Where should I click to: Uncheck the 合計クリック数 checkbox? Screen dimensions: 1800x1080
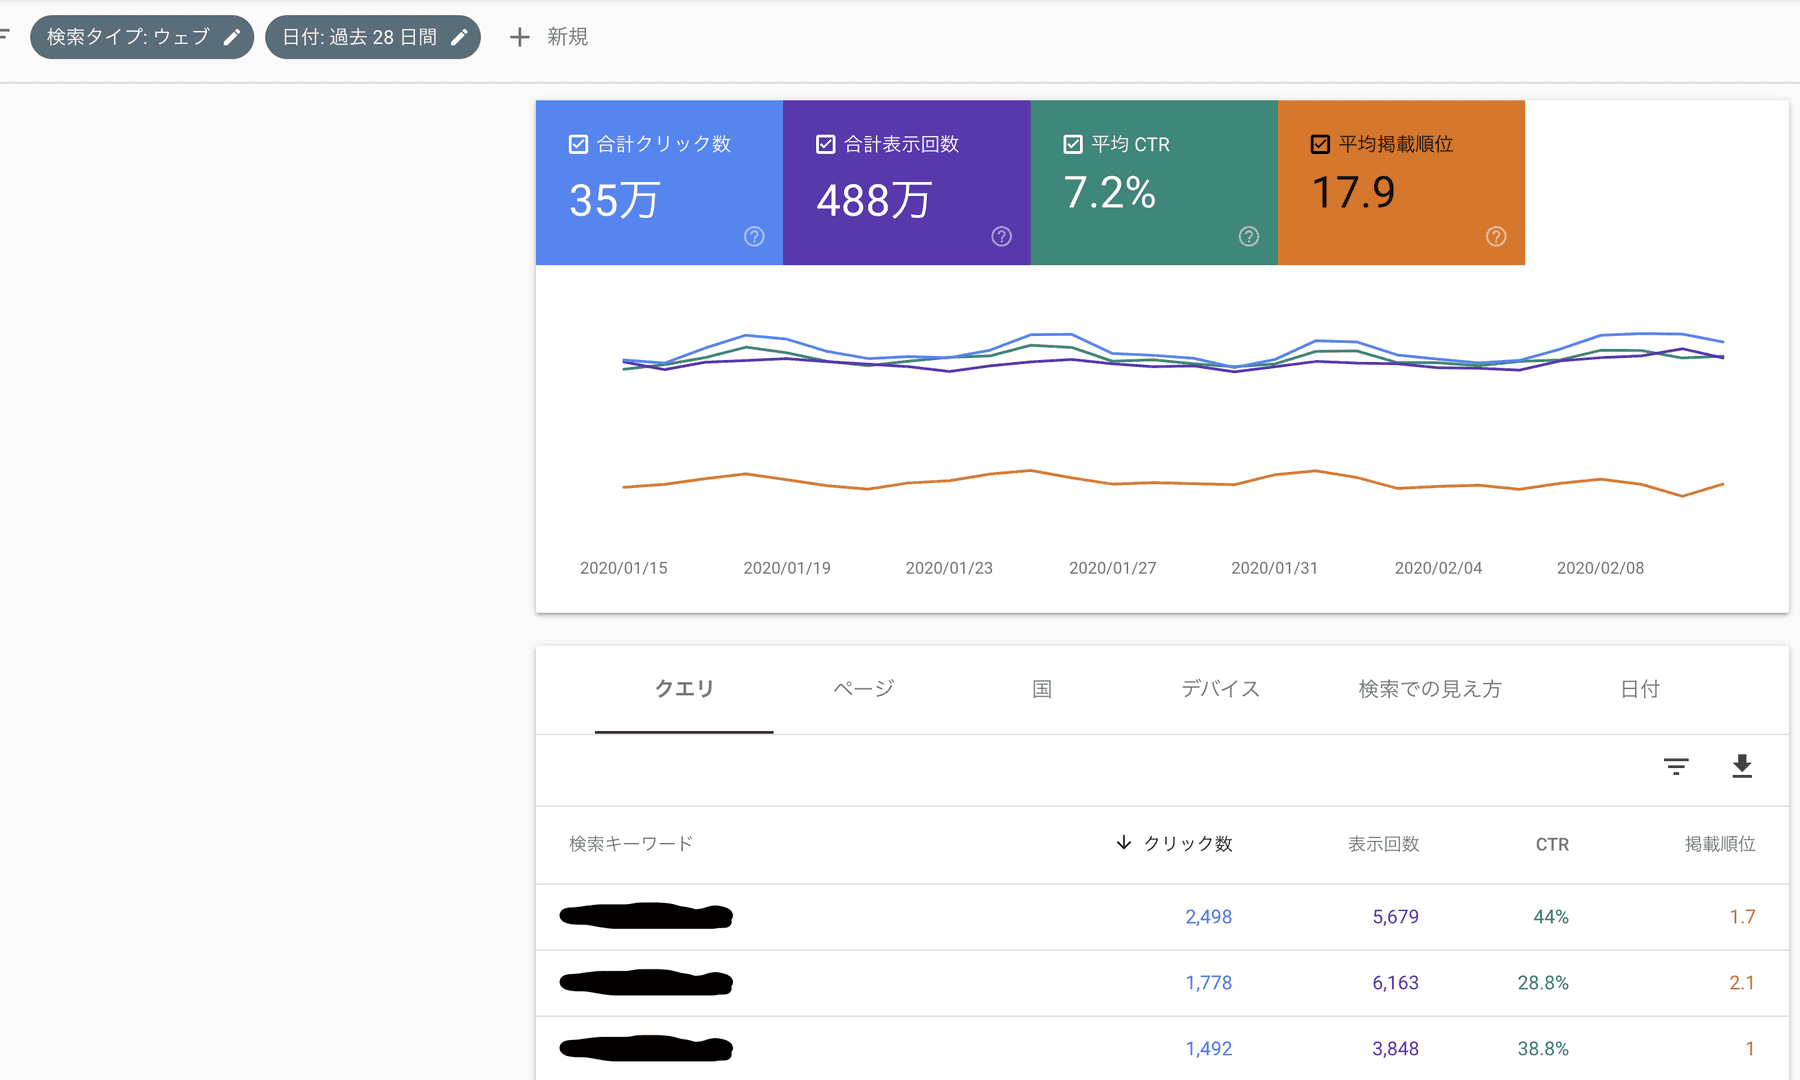(578, 144)
